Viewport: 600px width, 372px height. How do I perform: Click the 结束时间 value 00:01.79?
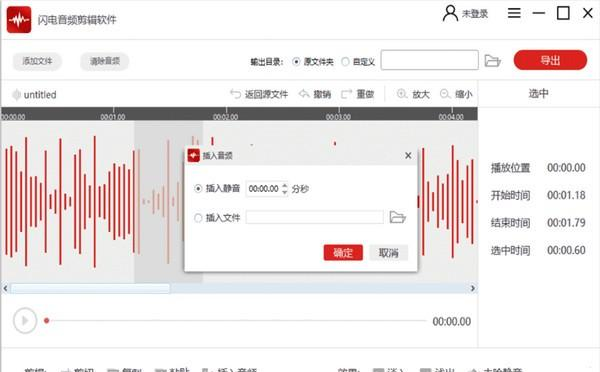(x=566, y=223)
